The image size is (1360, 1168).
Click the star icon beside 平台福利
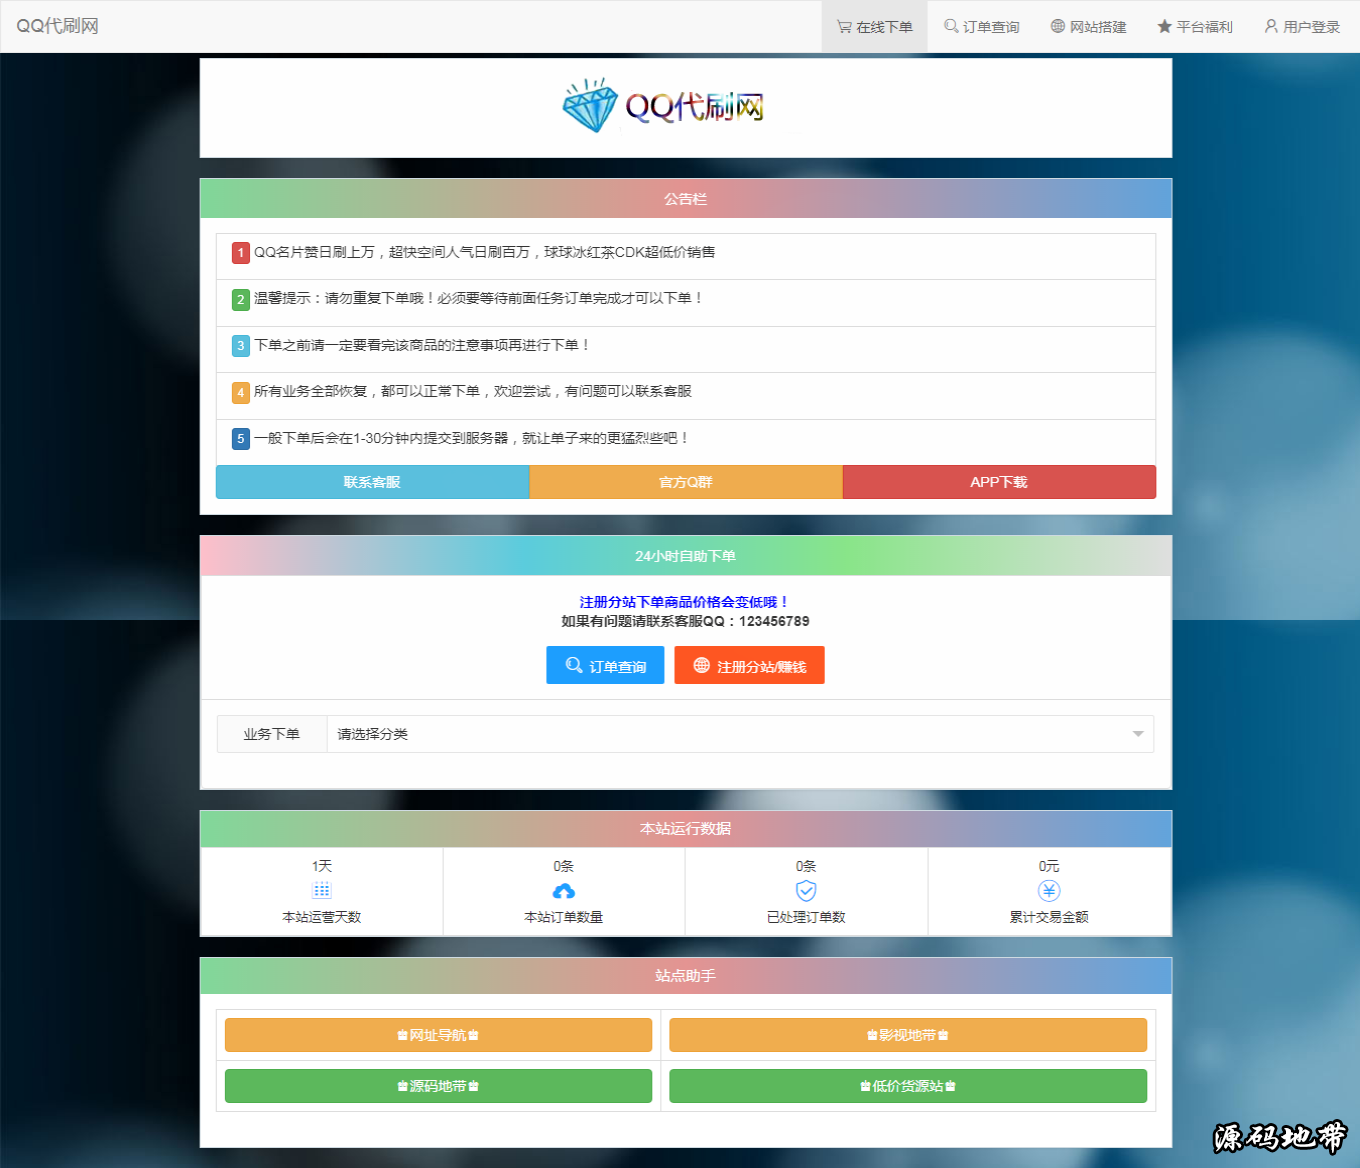tap(1164, 26)
